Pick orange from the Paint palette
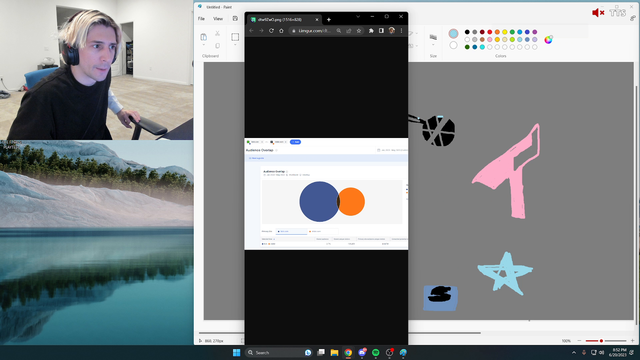This screenshot has height=360, width=640. pyautogui.click(x=497, y=32)
